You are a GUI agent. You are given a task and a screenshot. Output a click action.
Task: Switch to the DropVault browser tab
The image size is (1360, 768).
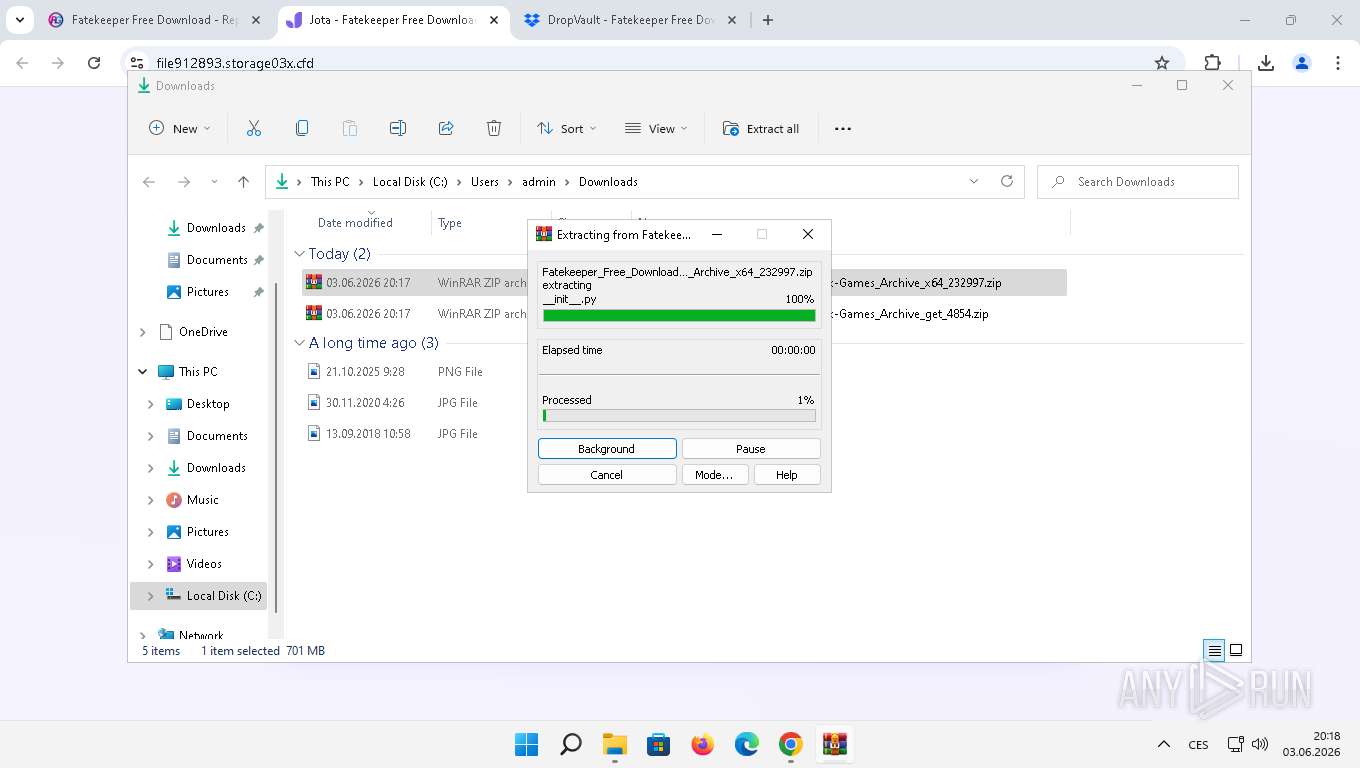tap(632, 20)
